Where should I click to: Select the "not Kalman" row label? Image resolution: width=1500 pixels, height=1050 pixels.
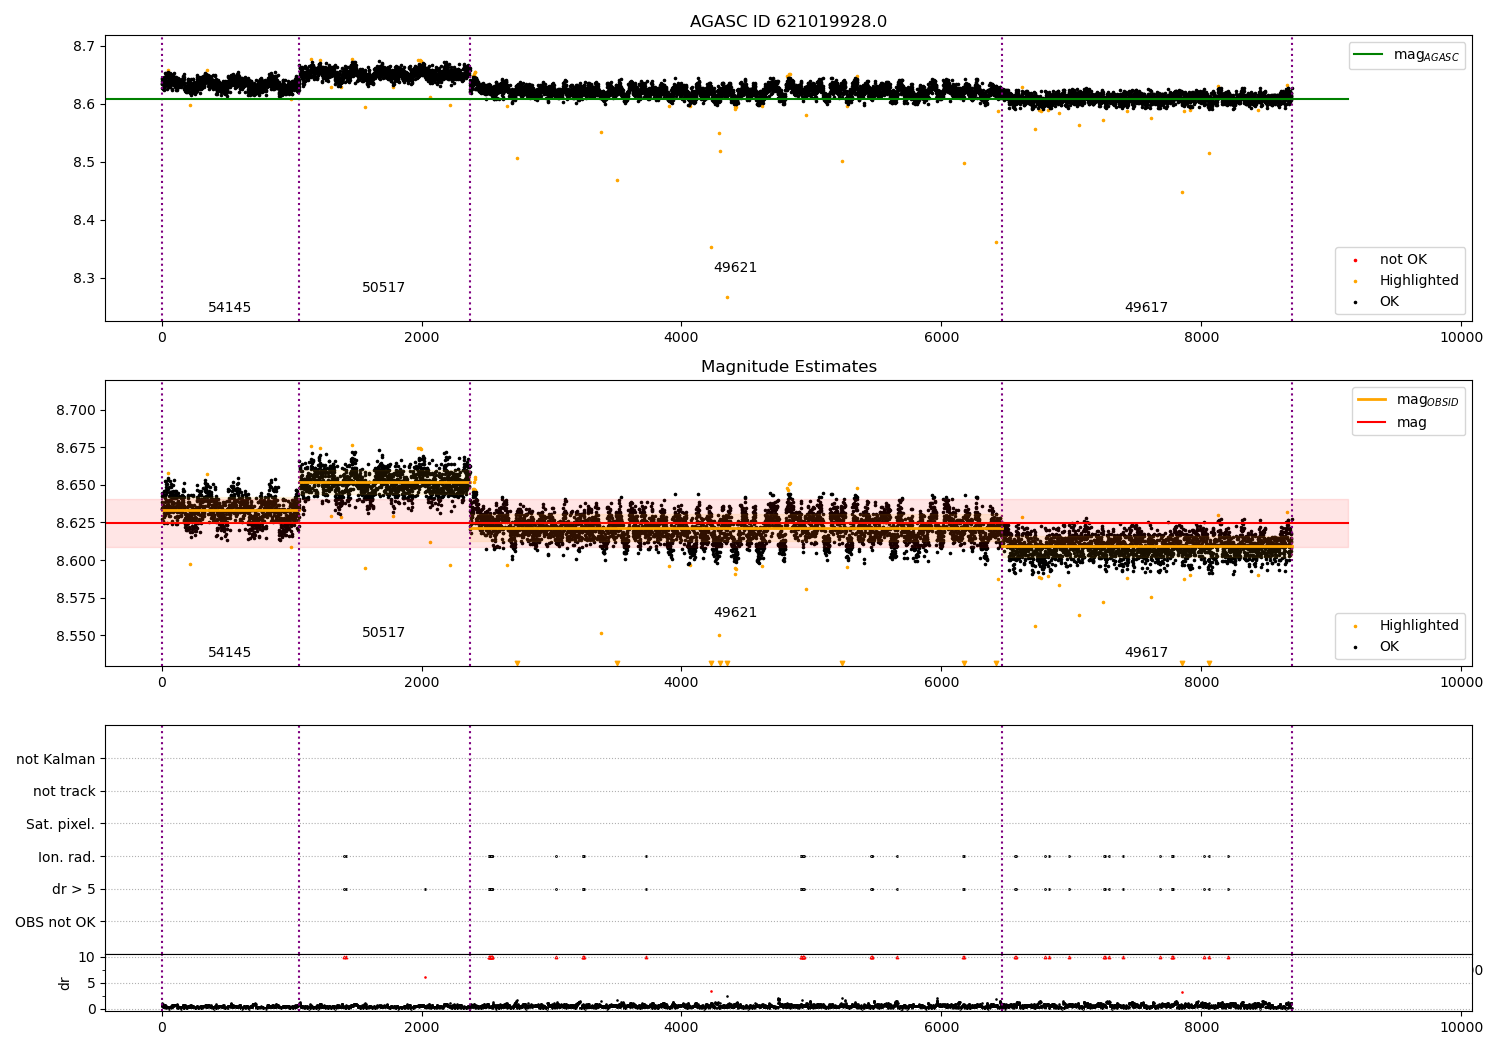[56, 759]
